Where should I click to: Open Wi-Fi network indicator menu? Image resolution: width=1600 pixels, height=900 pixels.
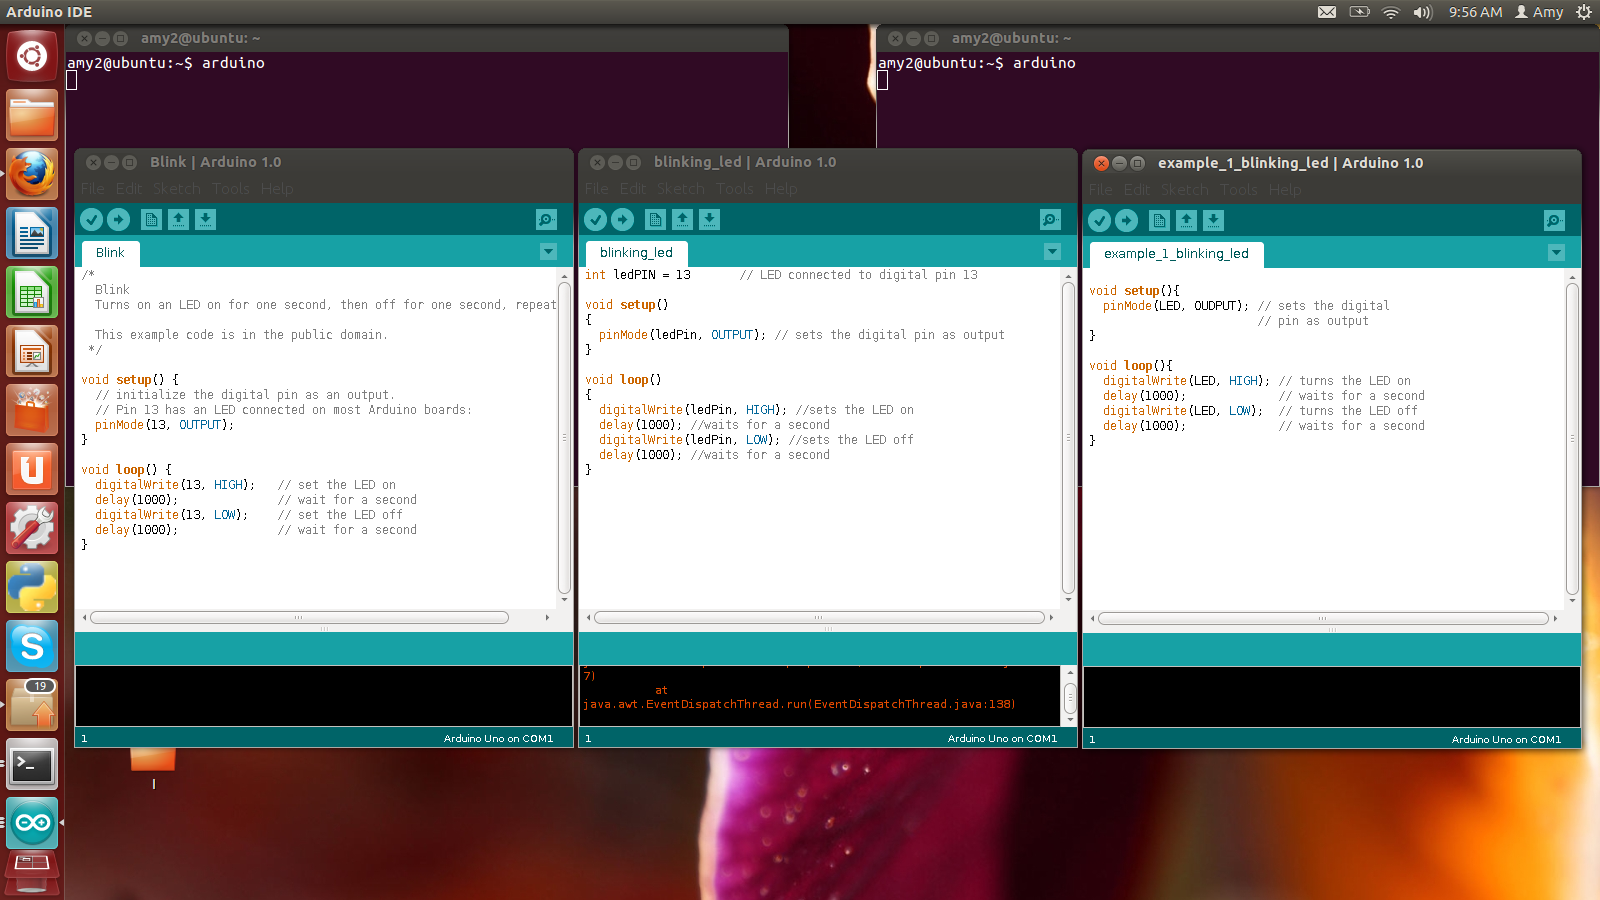(1391, 12)
